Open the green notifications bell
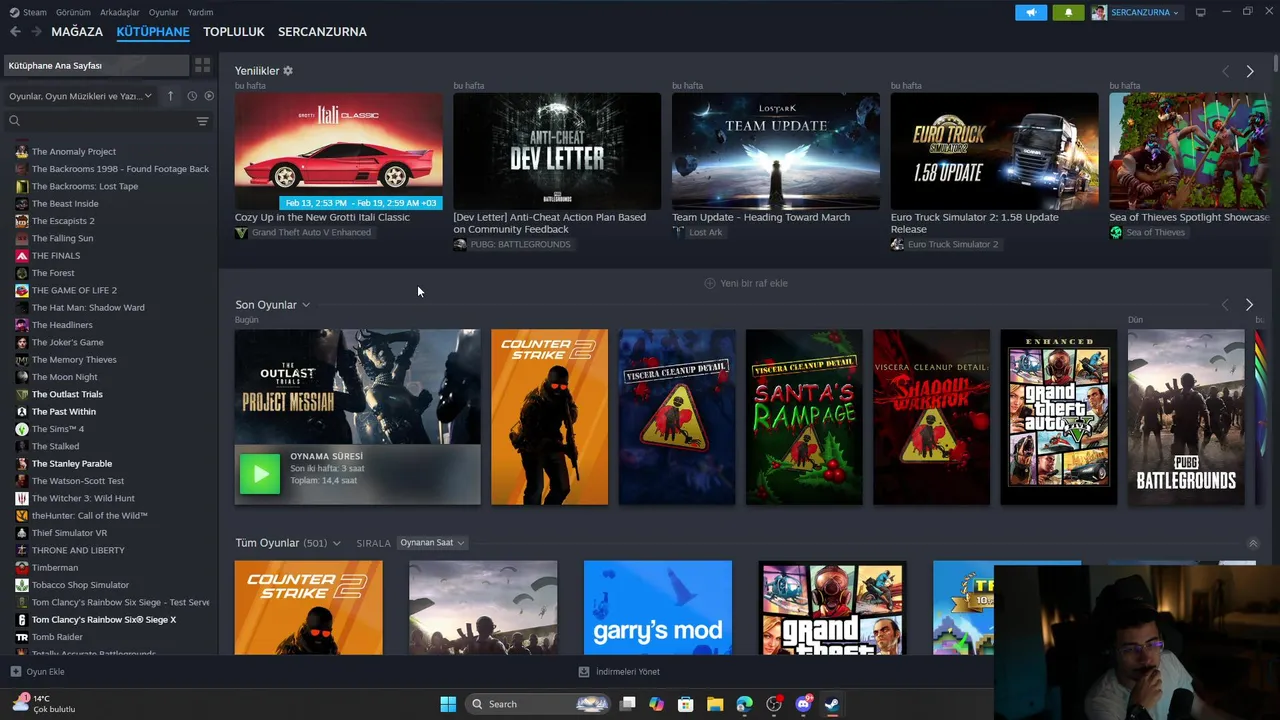The width and height of the screenshot is (1280, 720). click(1068, 12)
